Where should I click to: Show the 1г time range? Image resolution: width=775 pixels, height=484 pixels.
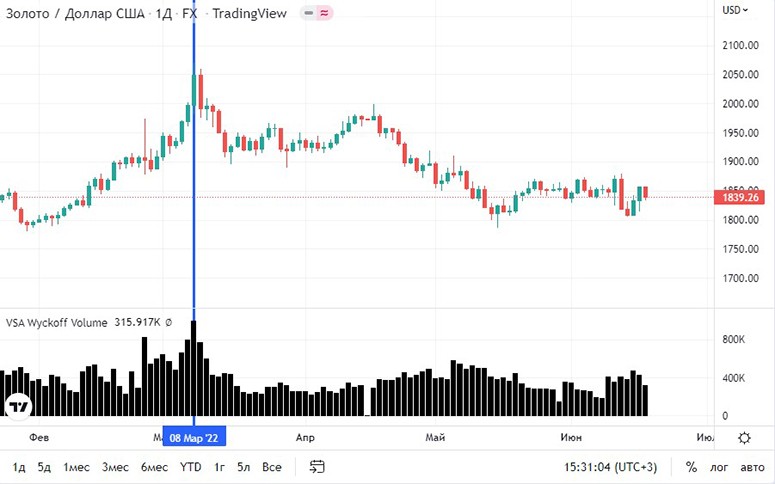(219, 467)
